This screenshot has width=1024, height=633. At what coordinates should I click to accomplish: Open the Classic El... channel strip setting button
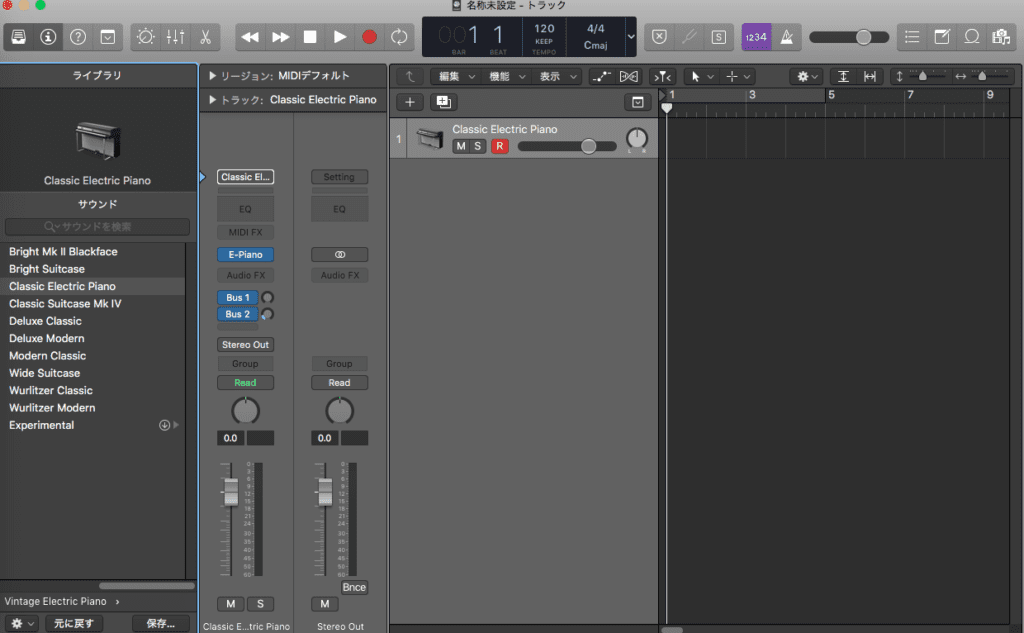246,177
